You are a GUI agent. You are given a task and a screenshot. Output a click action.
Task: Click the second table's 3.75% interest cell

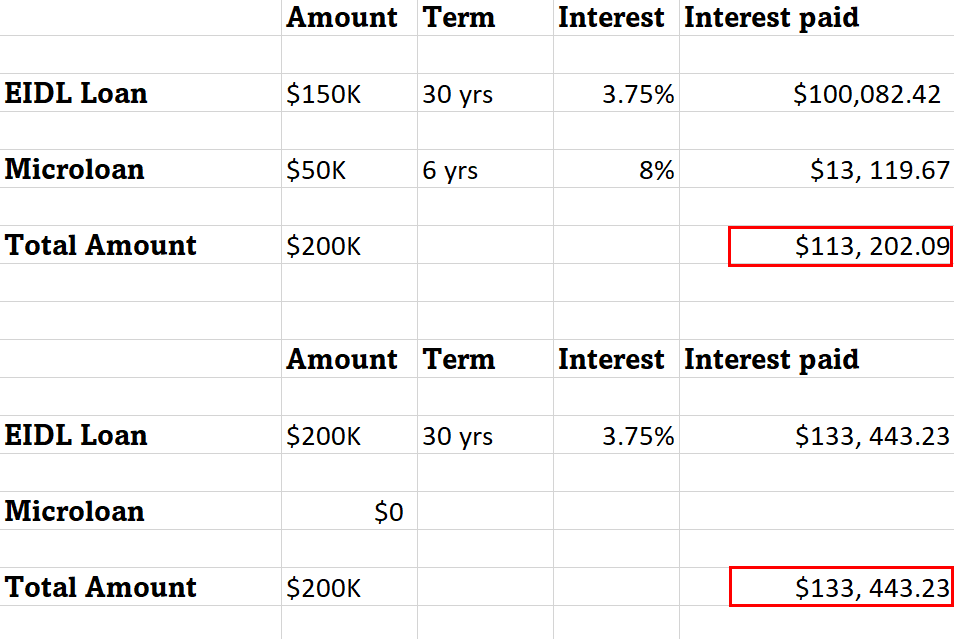click(x=616, y=435)
